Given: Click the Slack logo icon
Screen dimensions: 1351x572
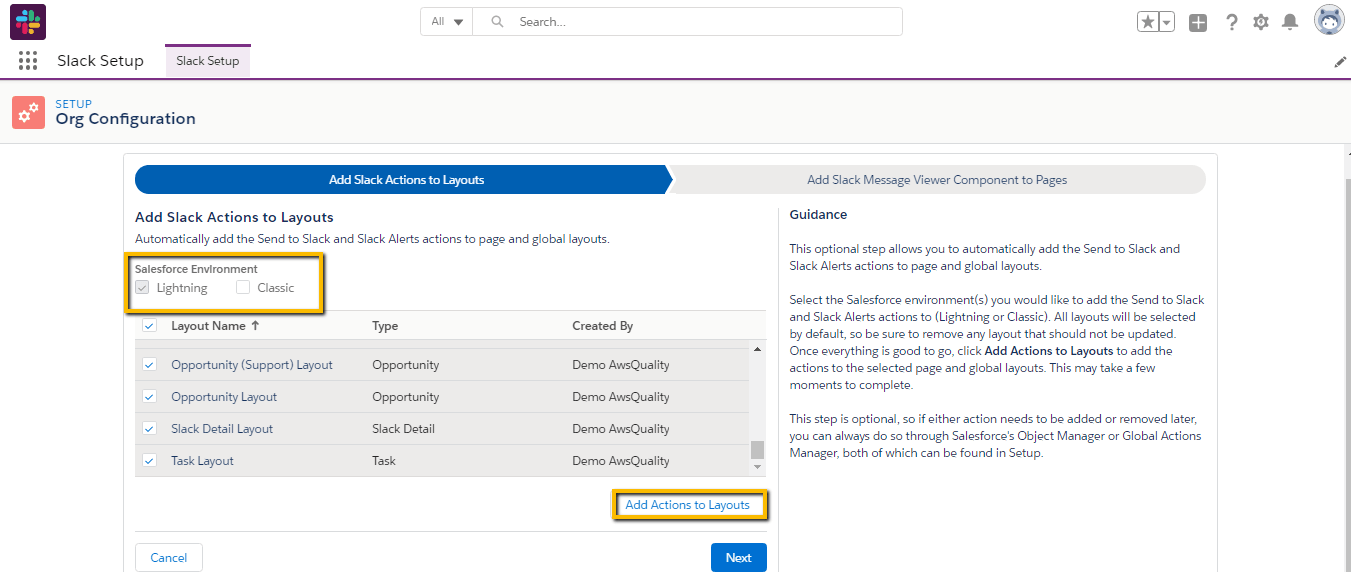Looking at the screenshot, I should click(28, 22).
